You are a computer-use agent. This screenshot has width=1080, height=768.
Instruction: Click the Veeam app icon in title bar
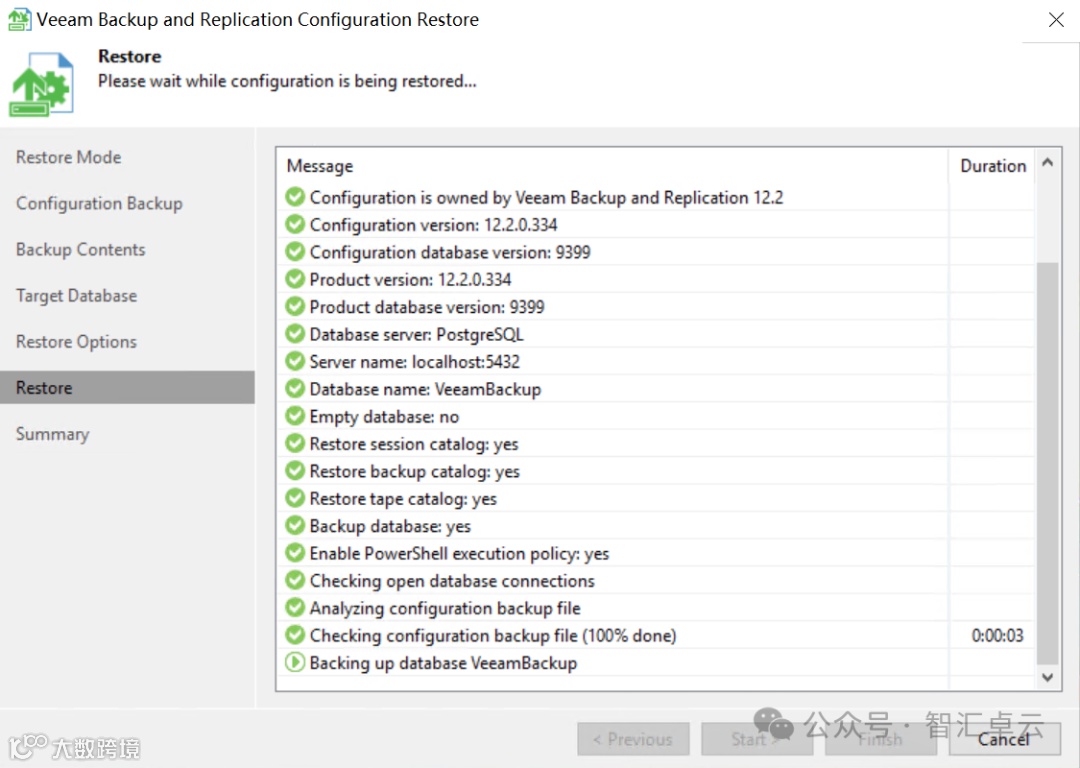pyautogui.click(x=19, y=19)
